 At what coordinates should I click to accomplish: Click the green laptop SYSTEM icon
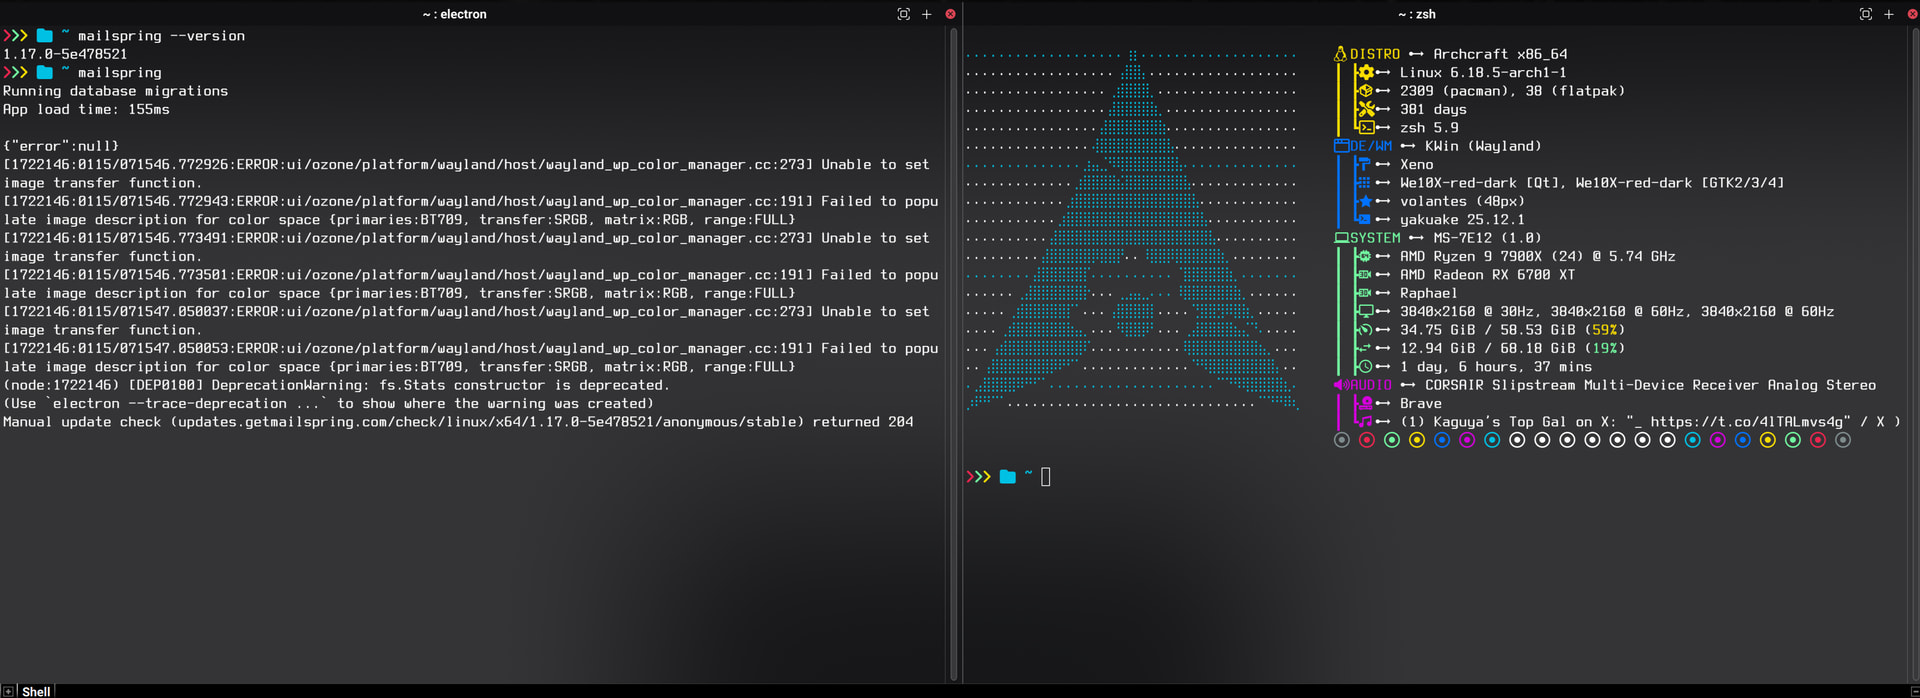click(x=1341, y=238)
